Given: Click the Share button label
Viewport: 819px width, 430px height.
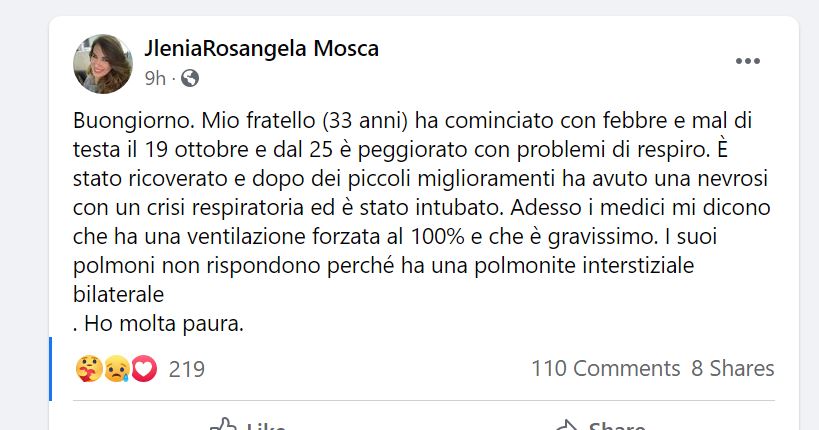Looking at the screenshot, I should 617,426.
